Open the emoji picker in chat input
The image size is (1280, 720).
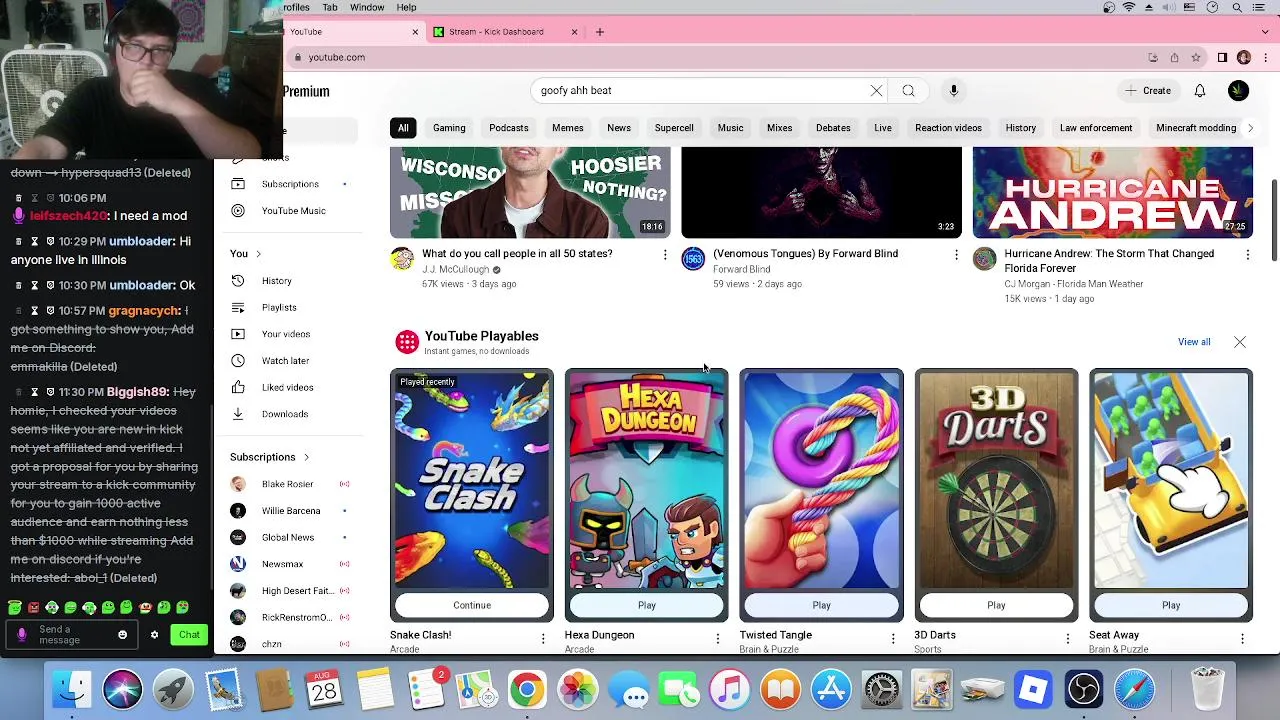[x=122, y=635]
